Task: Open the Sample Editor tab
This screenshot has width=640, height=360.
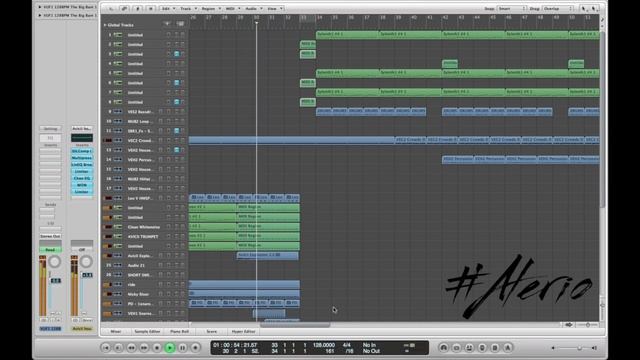Action: [x=147, y=331]
